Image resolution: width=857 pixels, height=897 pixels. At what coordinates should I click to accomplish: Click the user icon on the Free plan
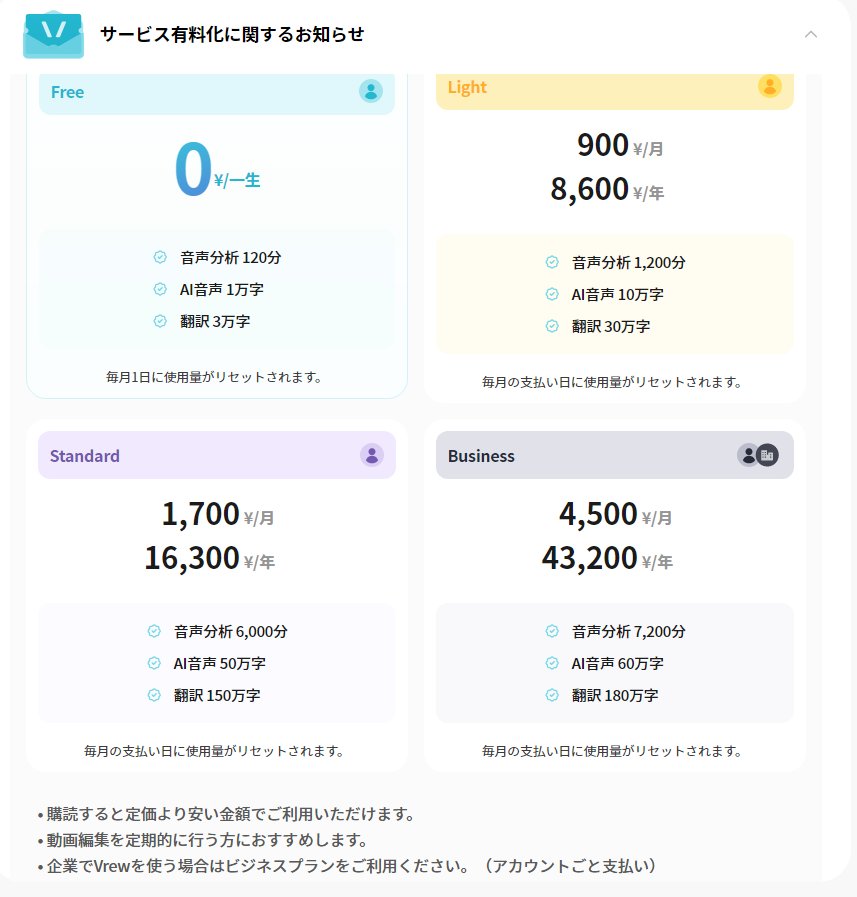[x=370, y=90]
